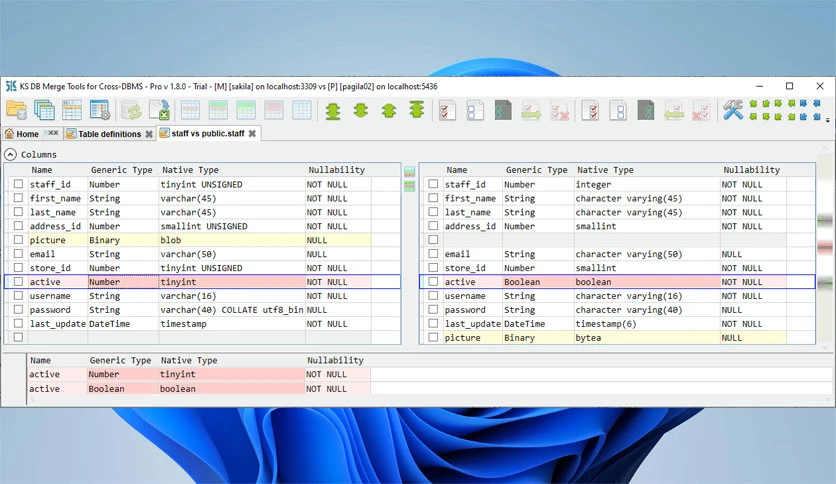Click grid icon with solid red header
836x484 pixels.
[274, 110]
